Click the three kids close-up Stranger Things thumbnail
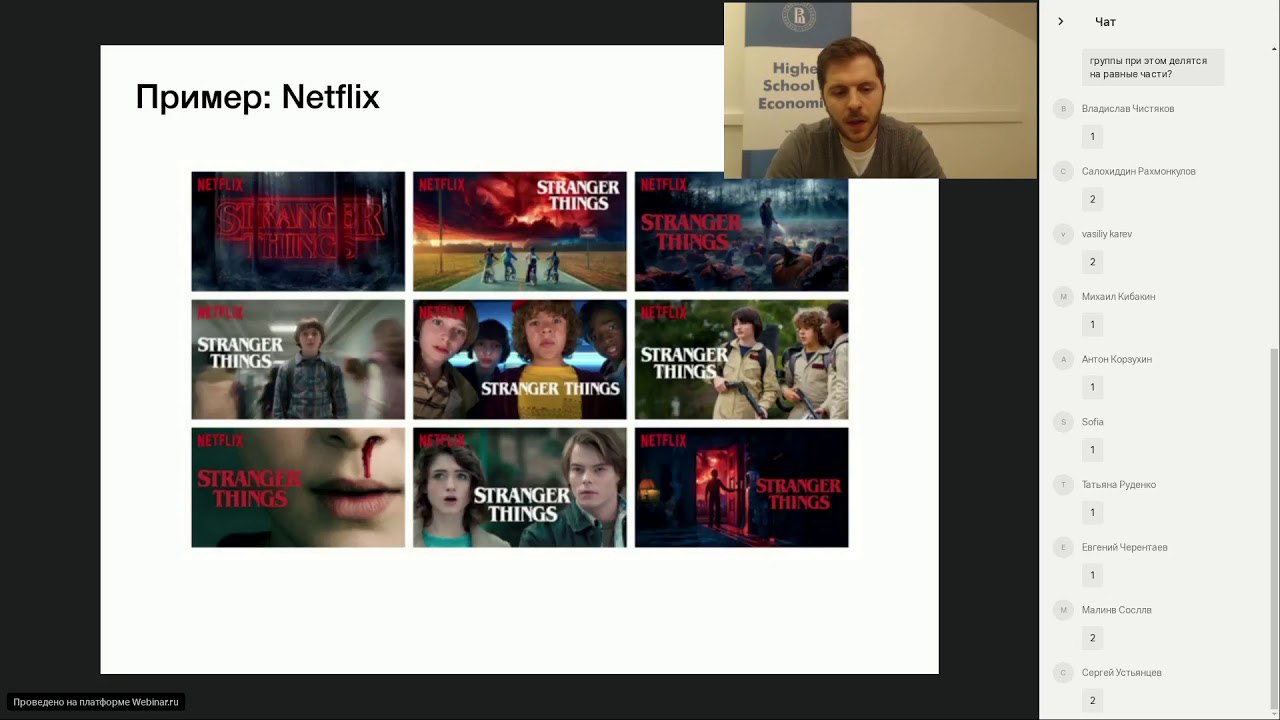Screen dimensions: 1280x720 [x=520, y=359]
